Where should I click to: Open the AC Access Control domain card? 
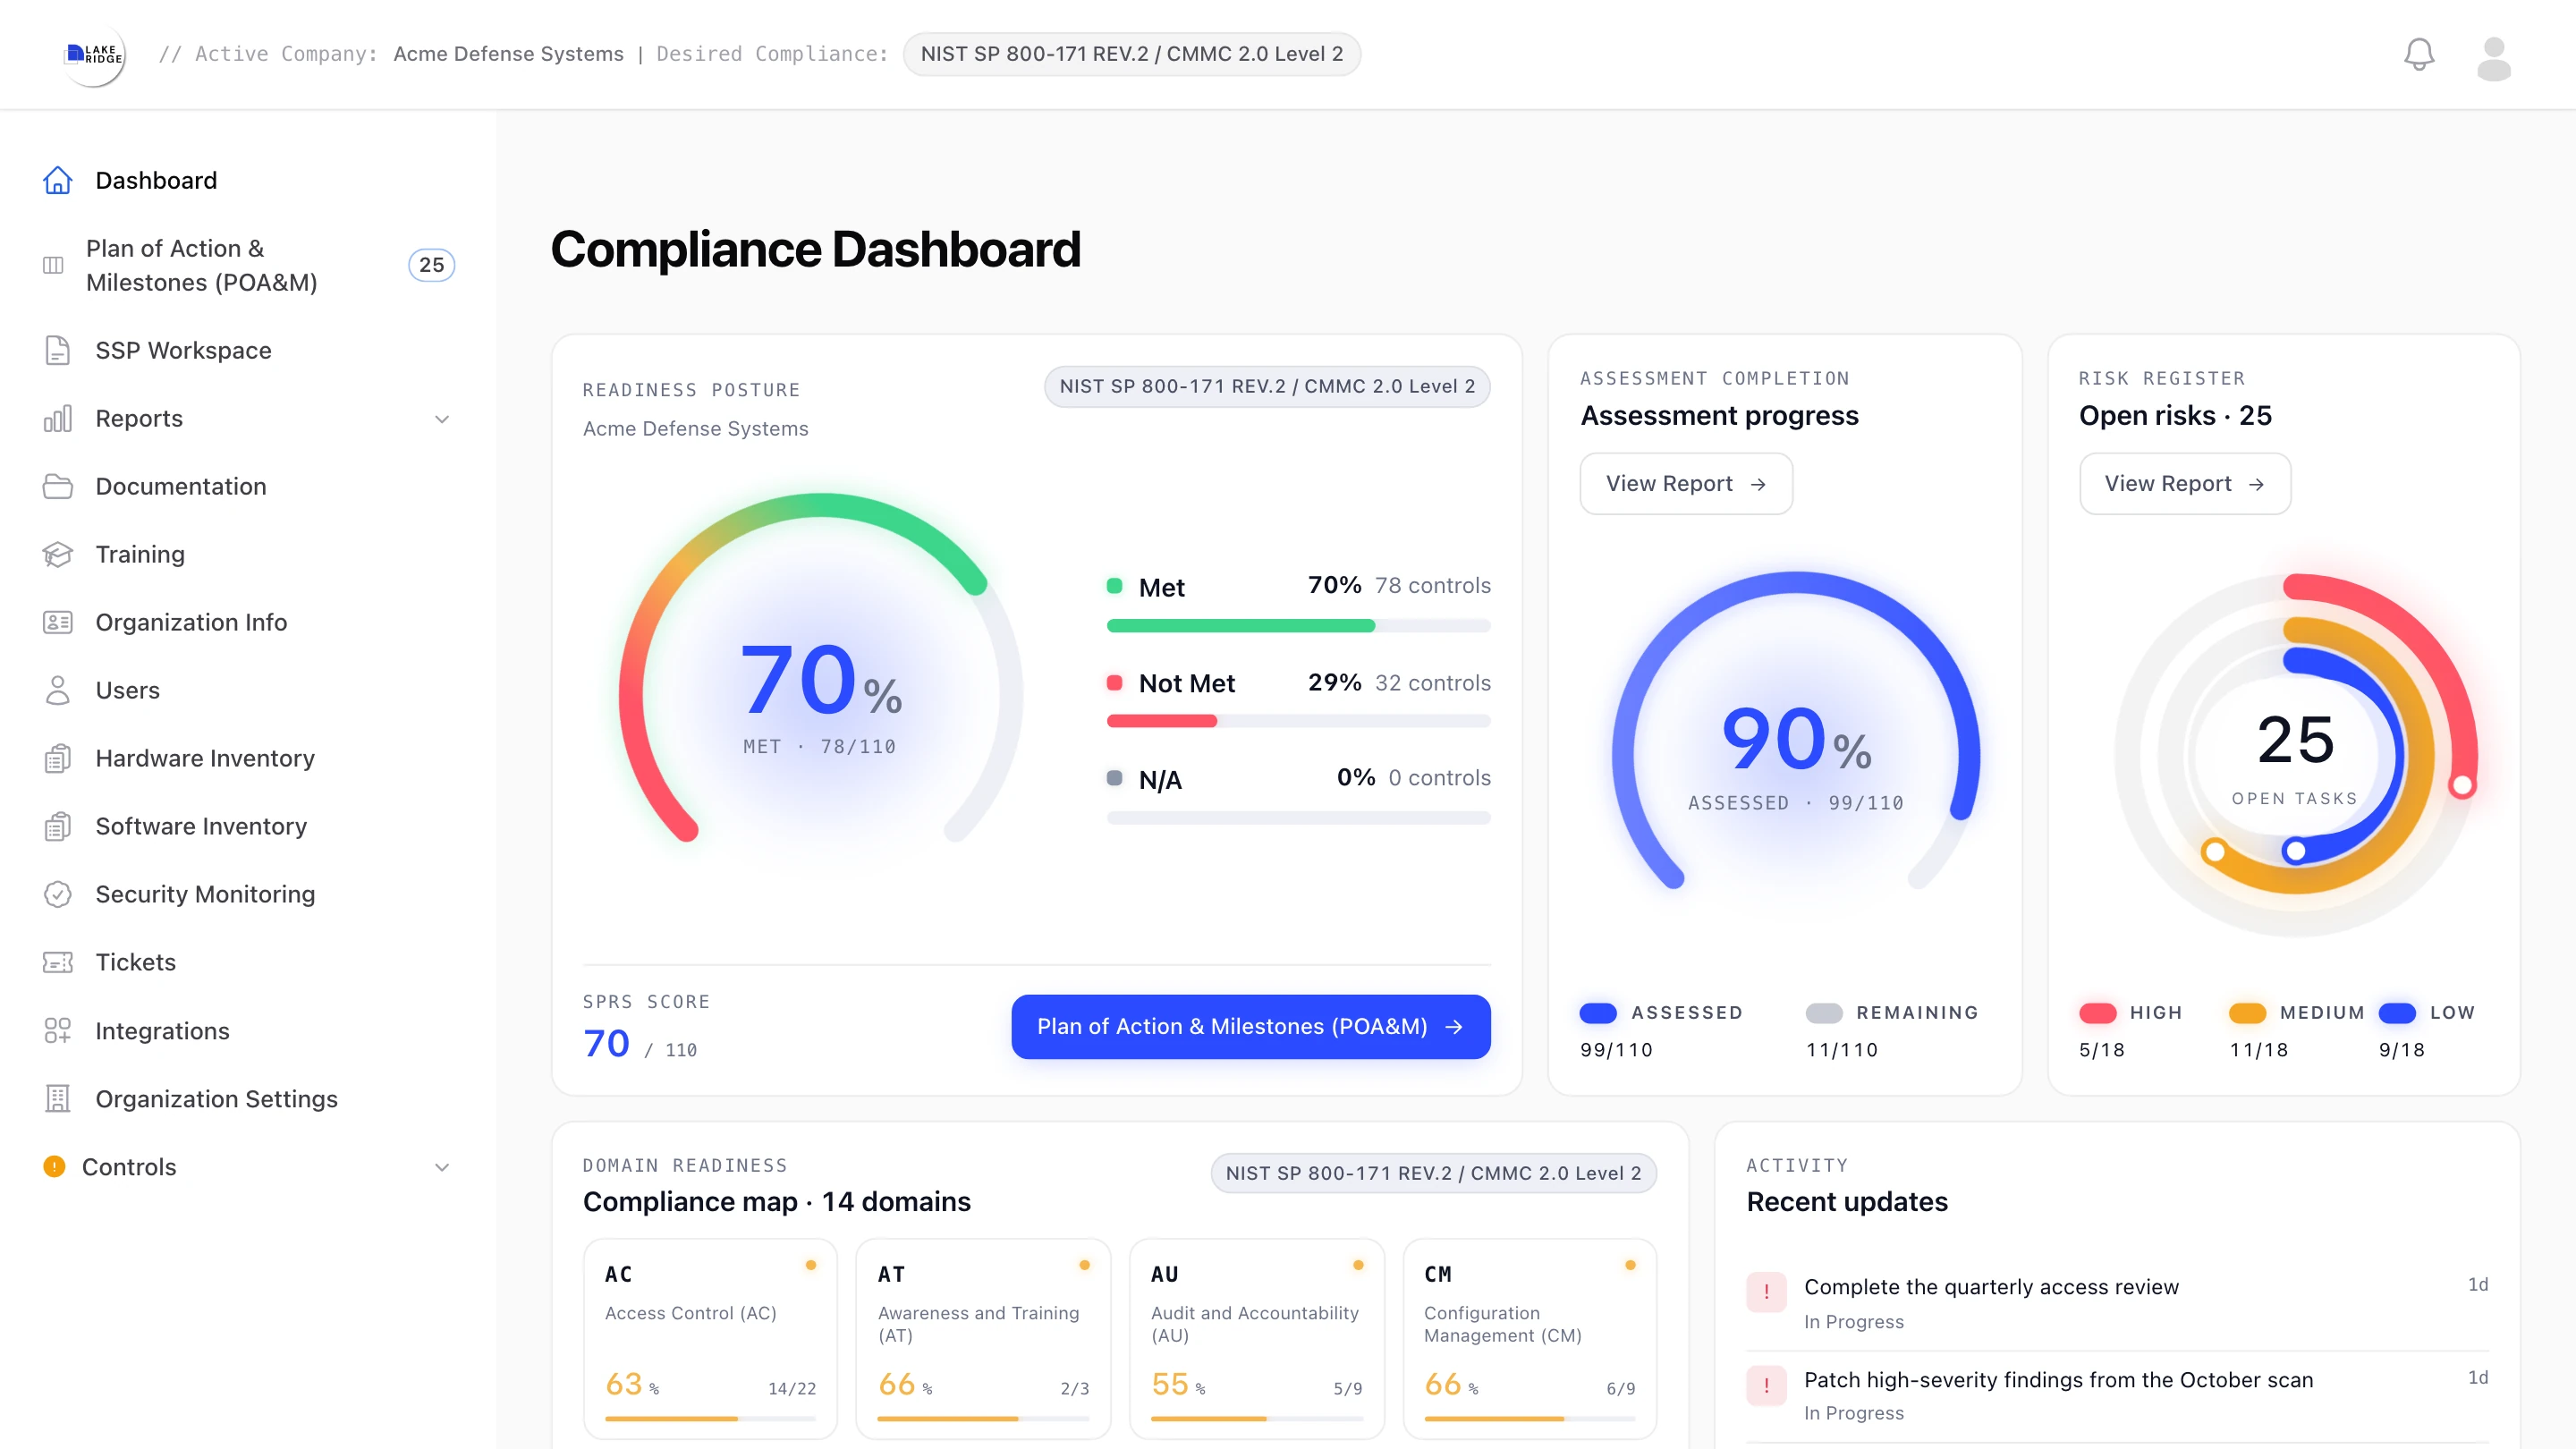click(x=710, y=1338)
